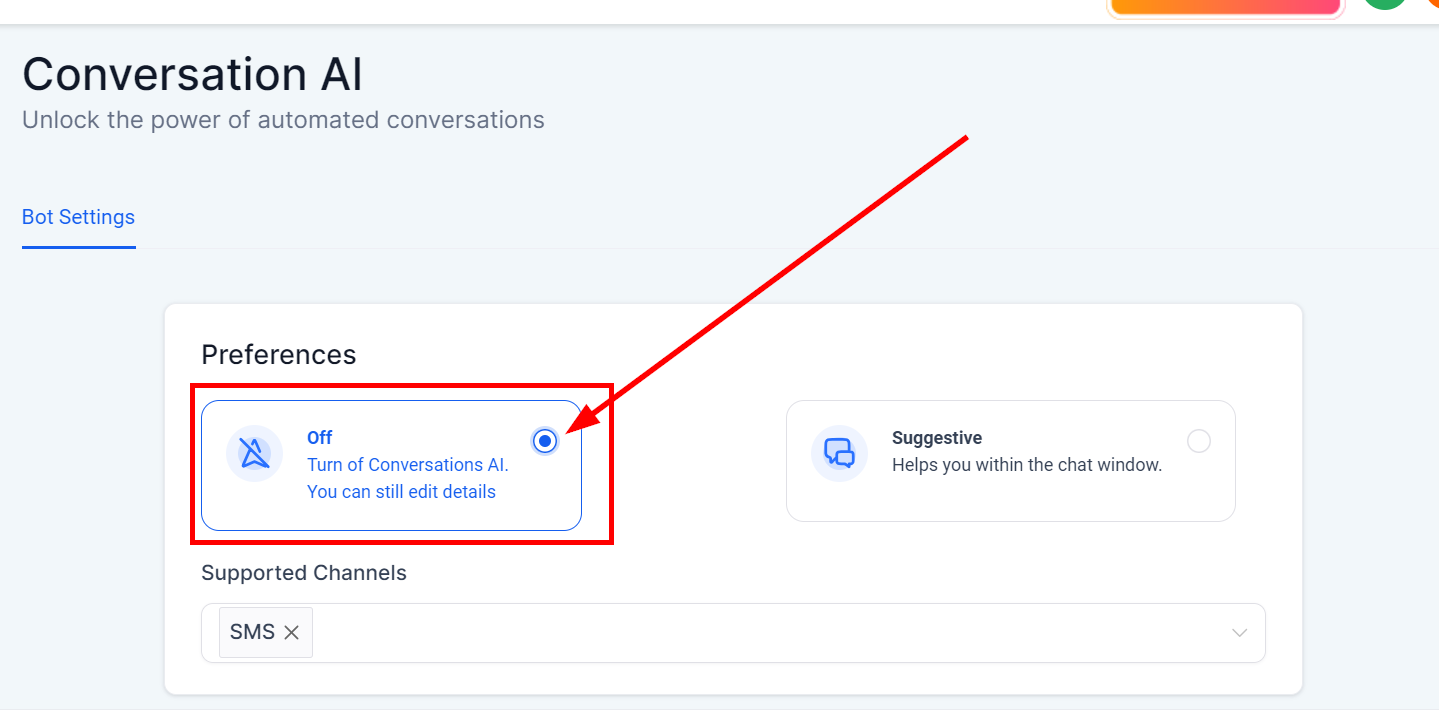This screenshot has width=1439, height=720.
Task: Select the Off radio button
Action: pos(545,441)
